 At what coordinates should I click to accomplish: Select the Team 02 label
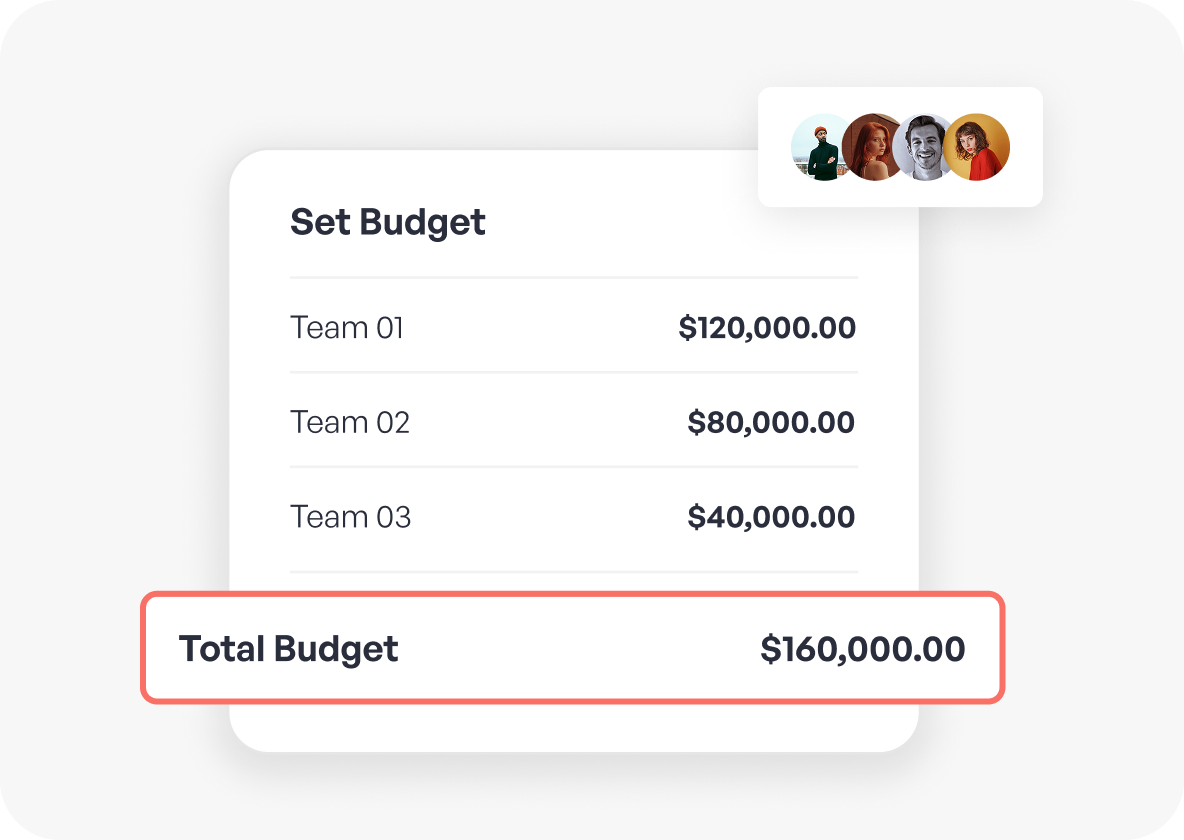pos(350,422)
